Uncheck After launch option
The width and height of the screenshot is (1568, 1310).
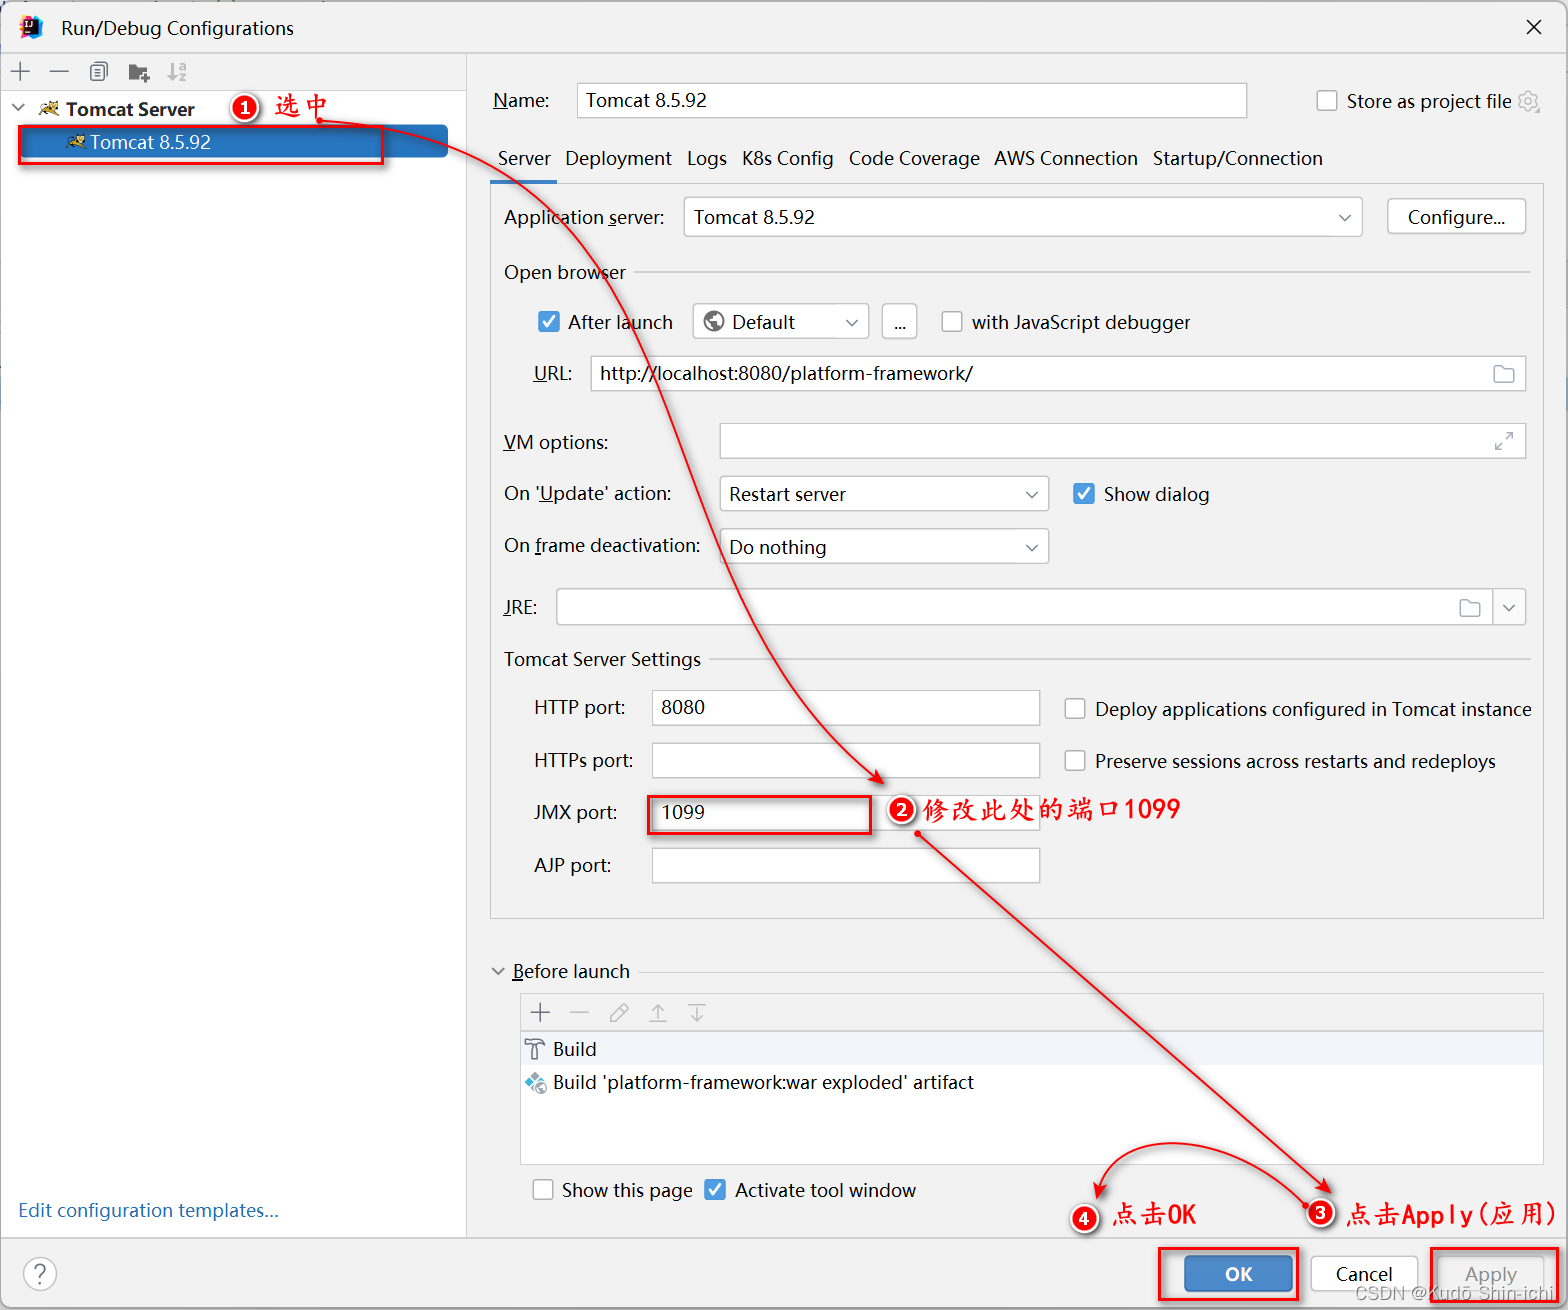tap(549, 322)
